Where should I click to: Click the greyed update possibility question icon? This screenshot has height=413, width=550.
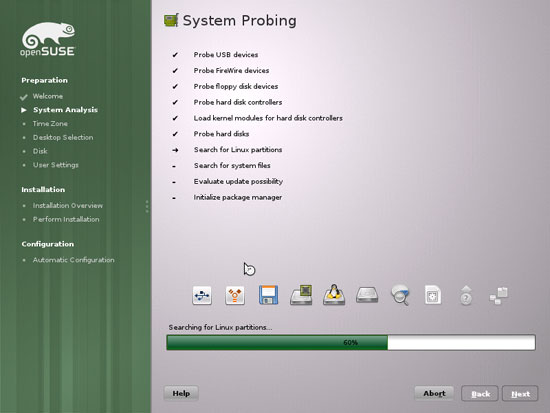466,295
